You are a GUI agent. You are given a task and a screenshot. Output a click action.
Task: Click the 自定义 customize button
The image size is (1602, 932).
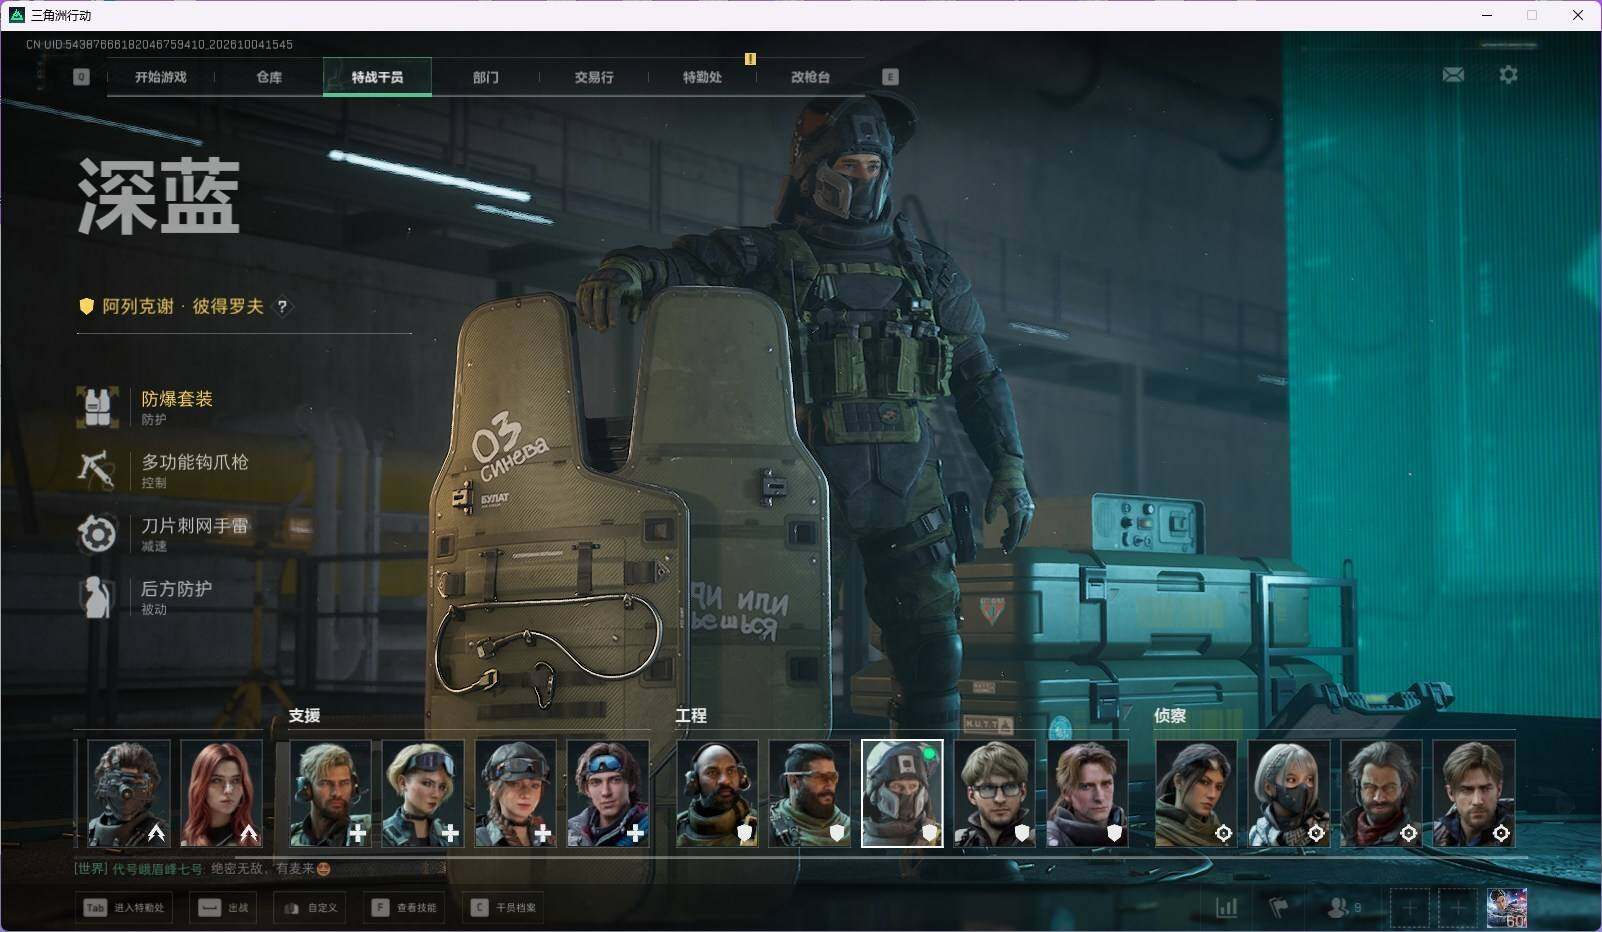point(310,907)
